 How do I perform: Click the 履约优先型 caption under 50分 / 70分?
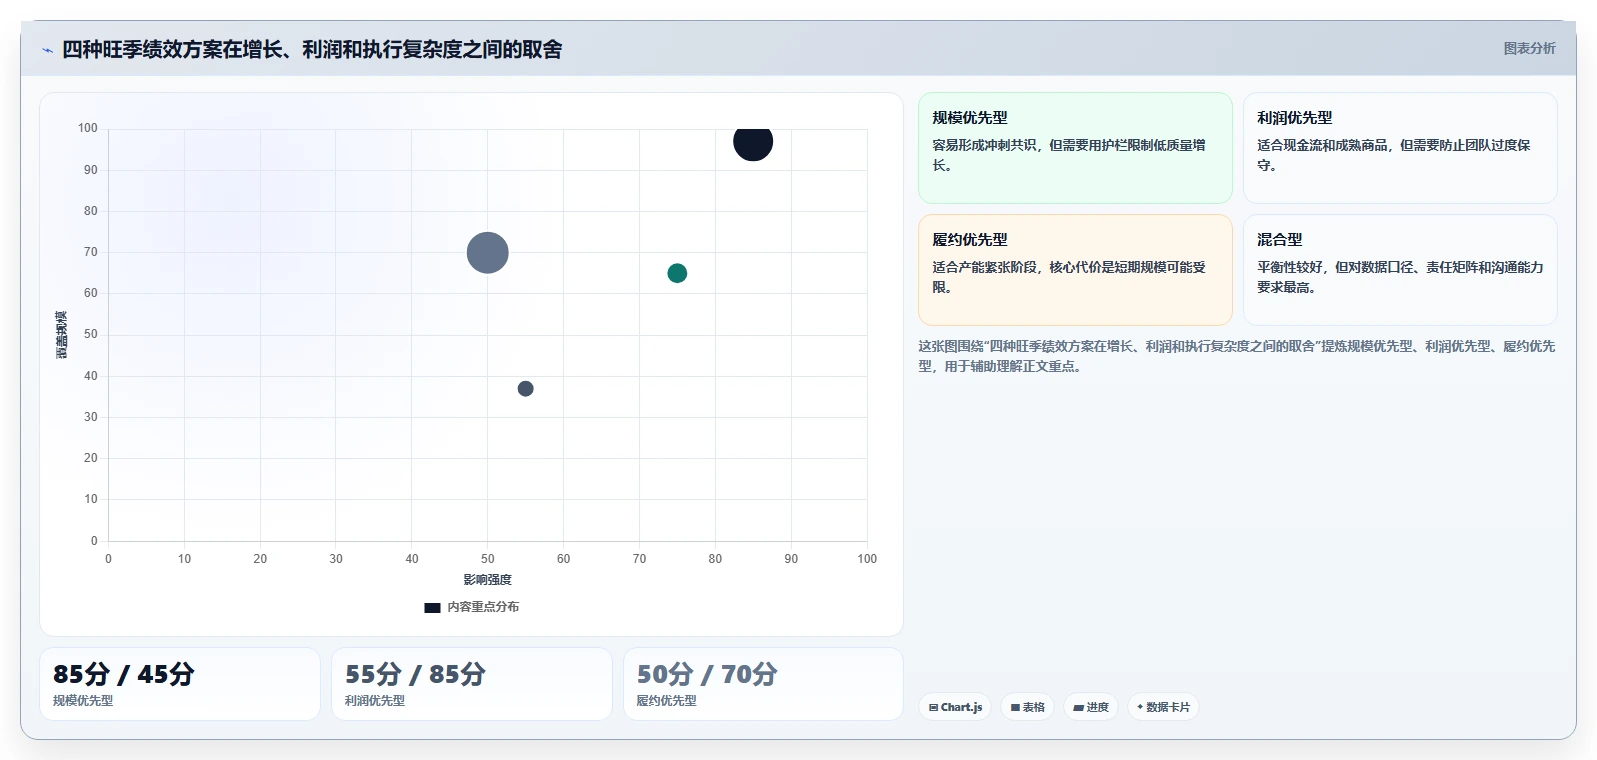(x=667, y=701)
